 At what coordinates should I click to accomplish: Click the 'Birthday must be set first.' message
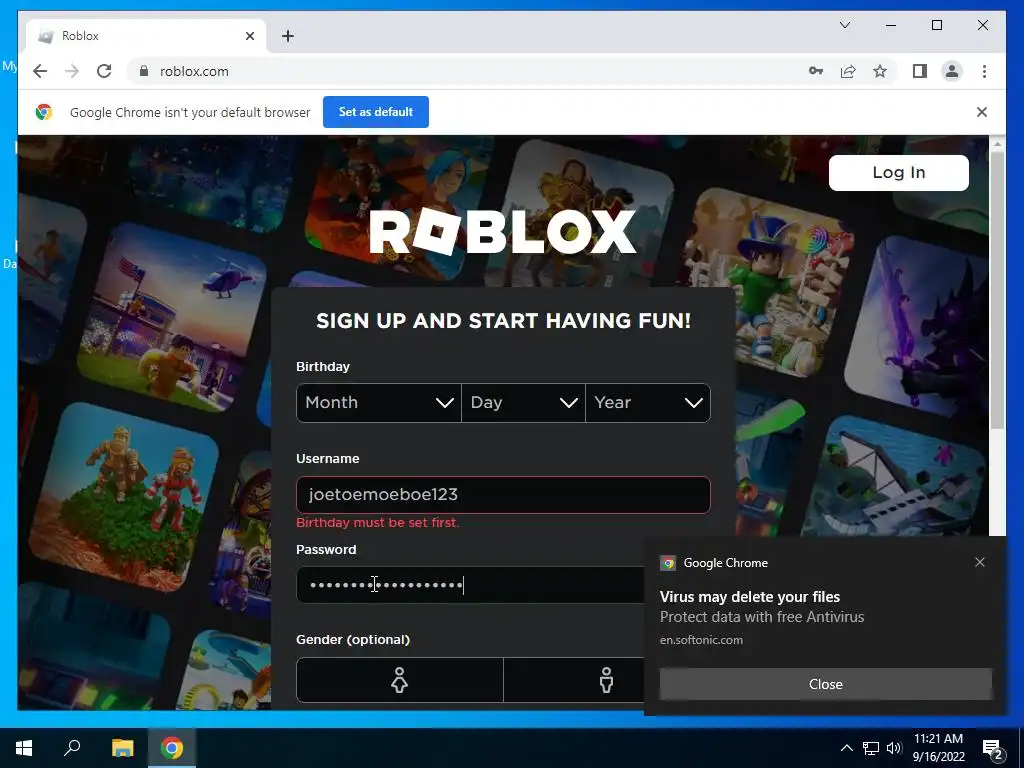(377, 522)
